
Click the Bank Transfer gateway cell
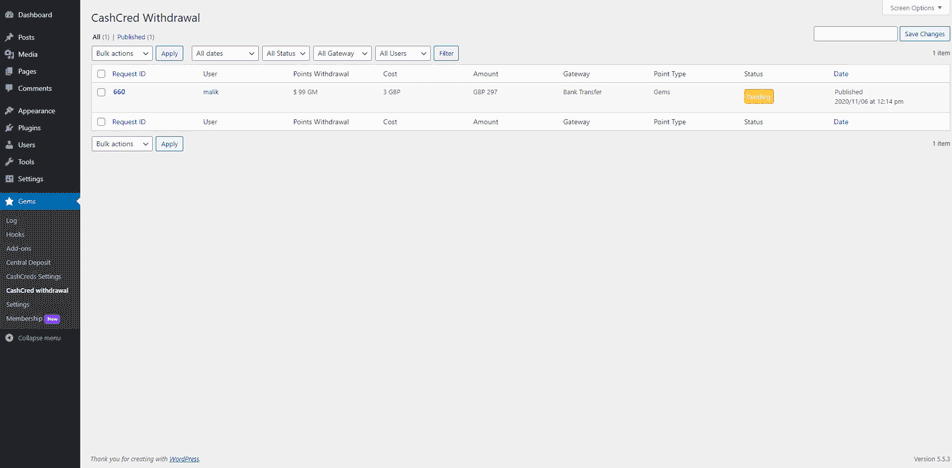click(583, 92)
